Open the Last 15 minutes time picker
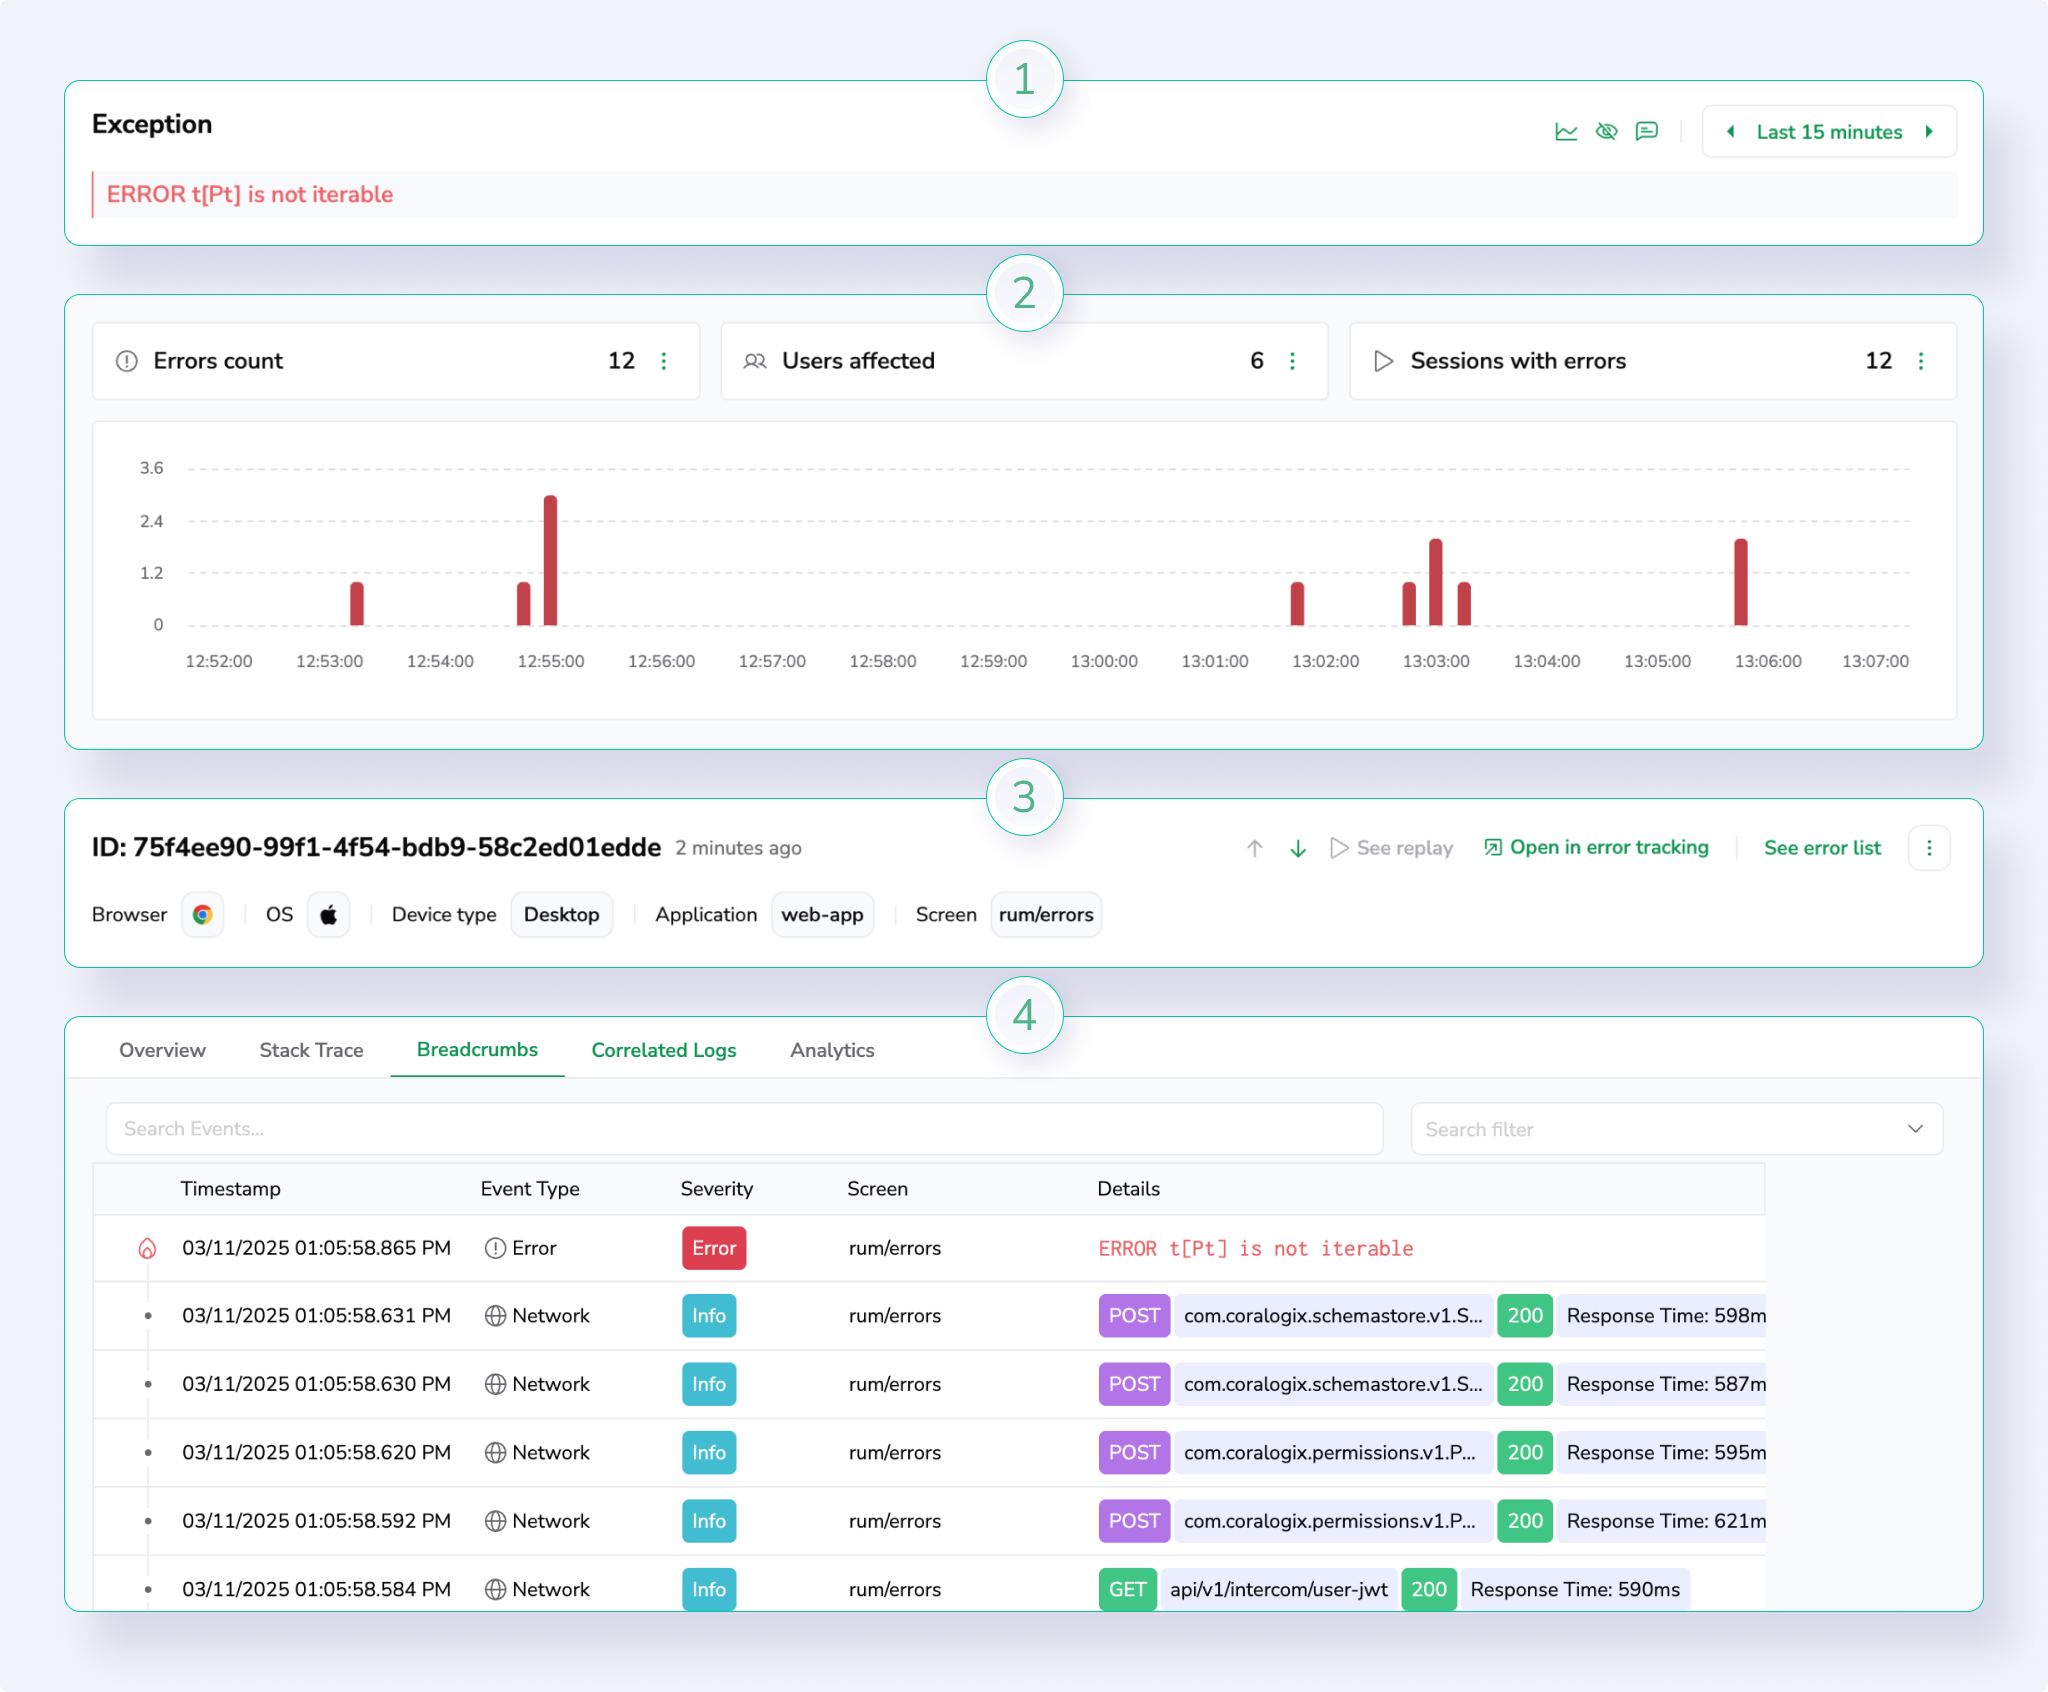The height and width of the screenshot is (1692, 2048). (1829, 132)
